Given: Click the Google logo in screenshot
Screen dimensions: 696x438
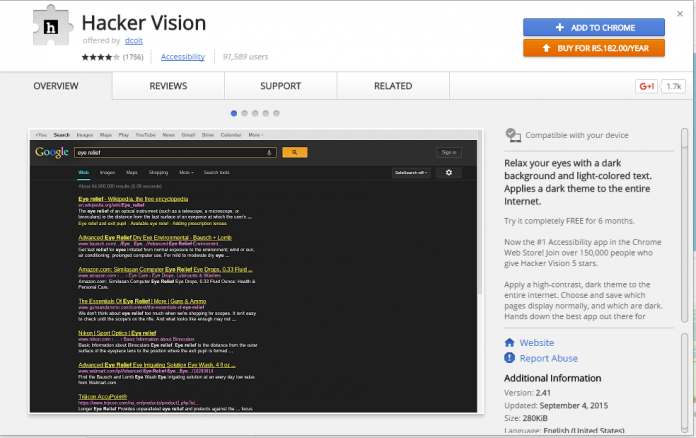Looking at the screenshot, I should 52,152.
